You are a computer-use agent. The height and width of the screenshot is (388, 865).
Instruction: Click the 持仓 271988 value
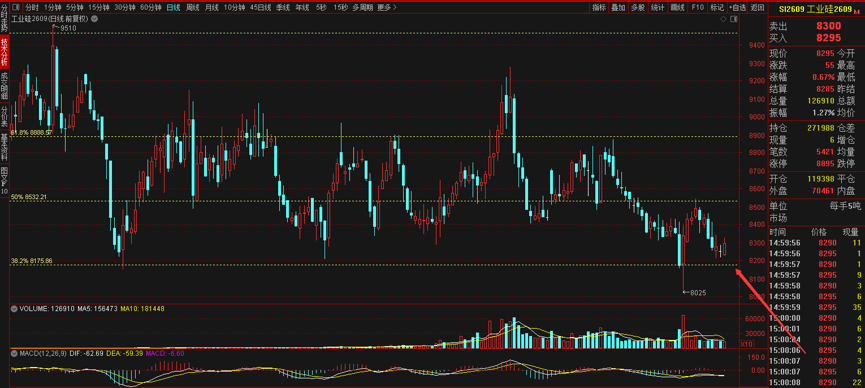point(820,128)
